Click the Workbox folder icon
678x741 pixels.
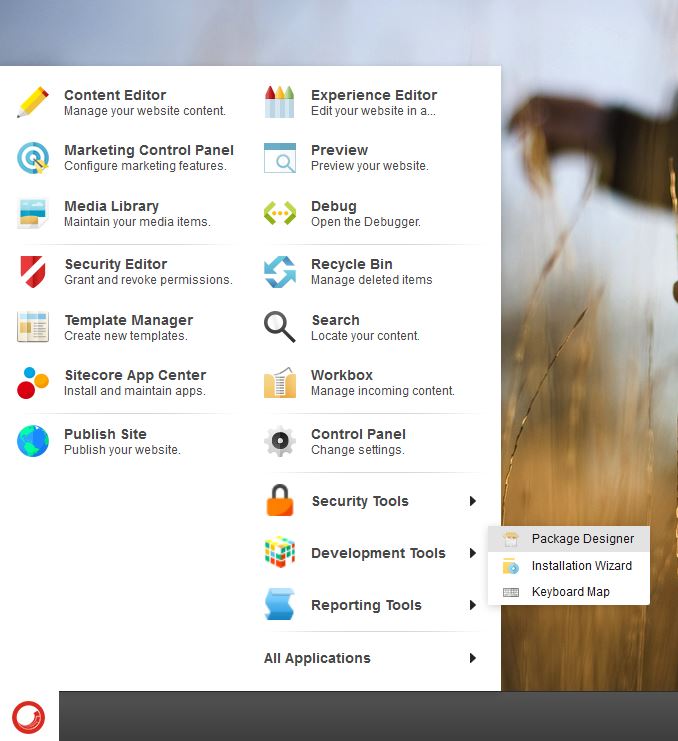280,383
